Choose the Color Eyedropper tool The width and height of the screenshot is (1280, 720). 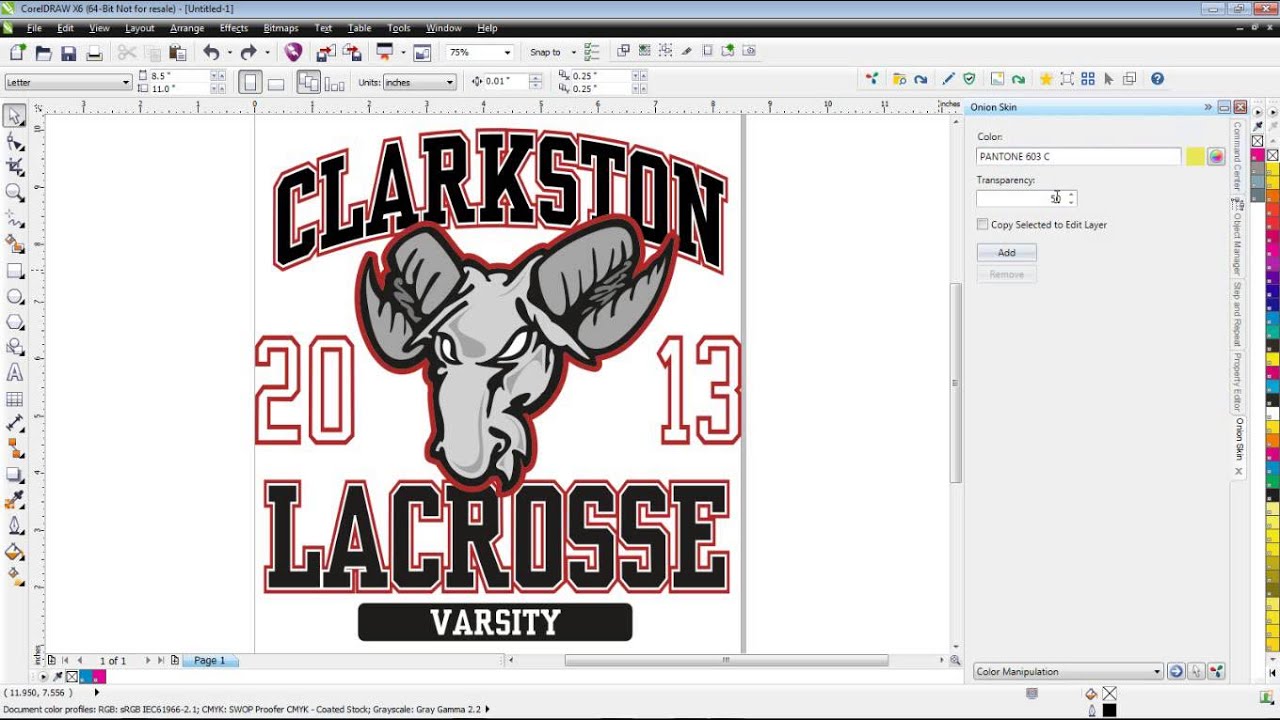click(15, 501)
